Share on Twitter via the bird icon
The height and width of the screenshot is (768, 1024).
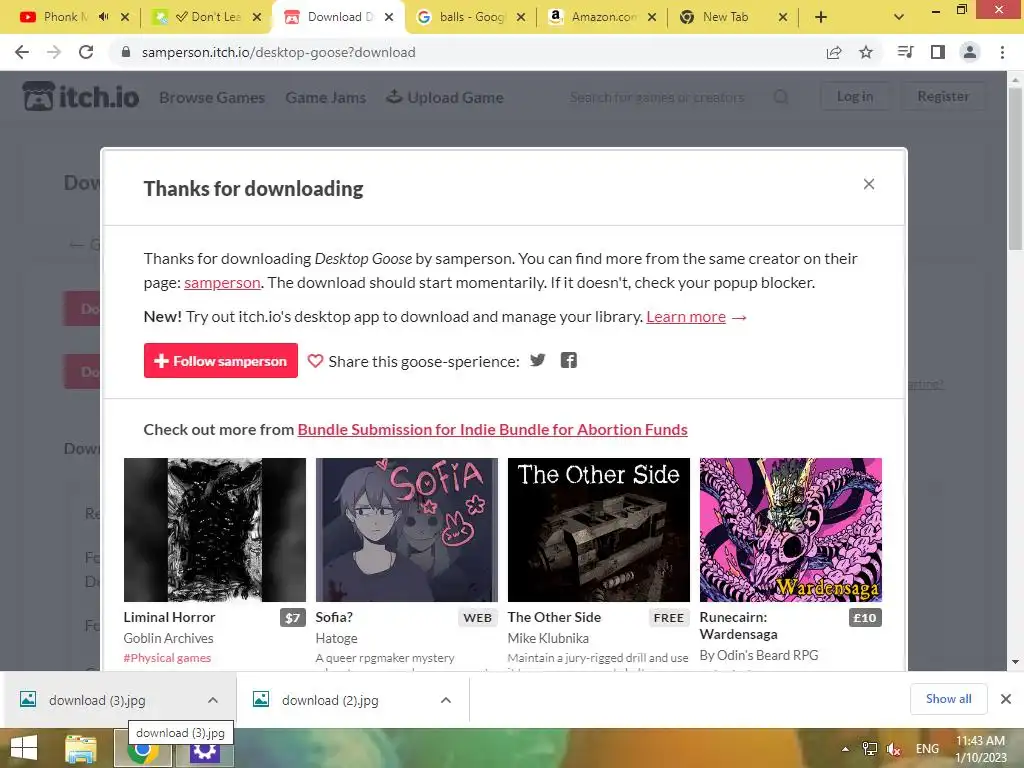tap(537, 360)
